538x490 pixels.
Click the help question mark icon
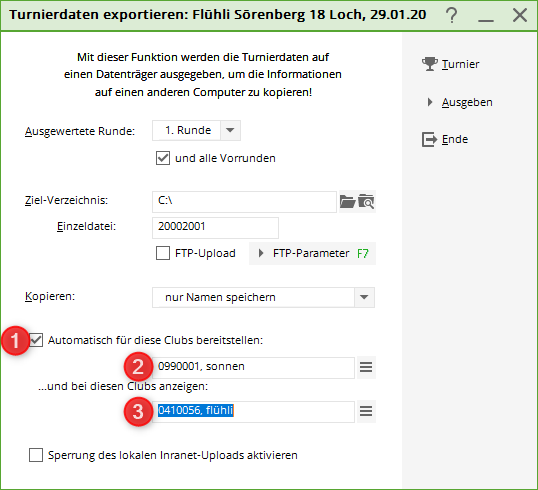pyautogui.click(x=452, y=15)
